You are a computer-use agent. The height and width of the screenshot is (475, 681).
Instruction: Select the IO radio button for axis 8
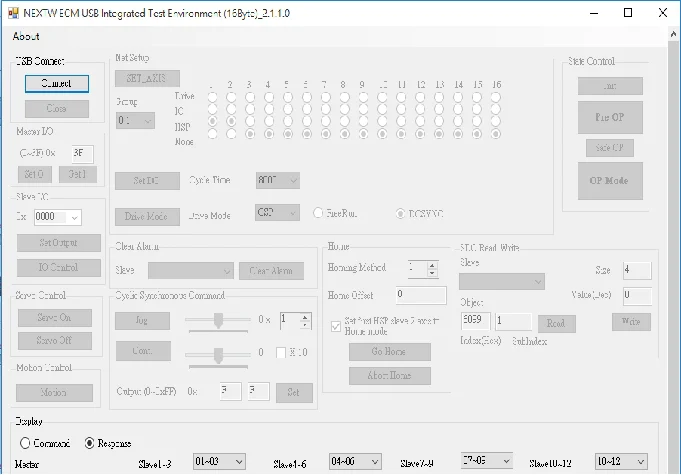point(344,109)
